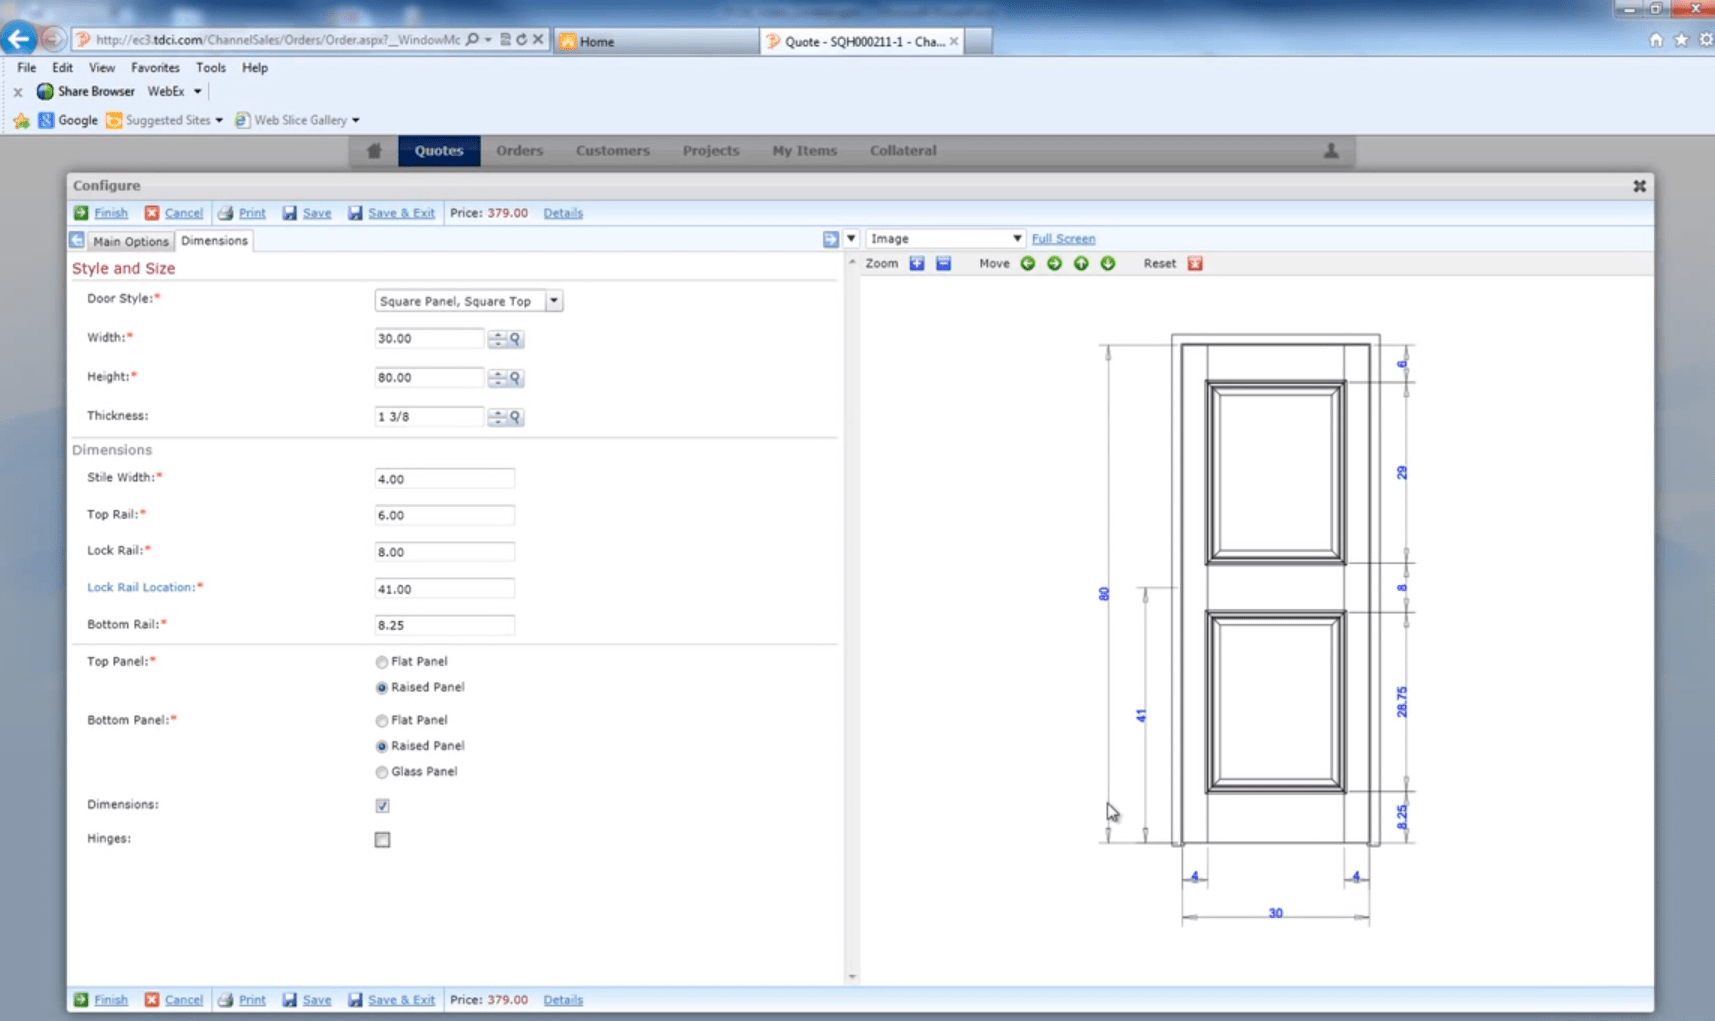Image resolution: width=1715 pixels, height=1021 pixels.
Task: Click the Width stepper up arrow
Action: pos(499,334)
